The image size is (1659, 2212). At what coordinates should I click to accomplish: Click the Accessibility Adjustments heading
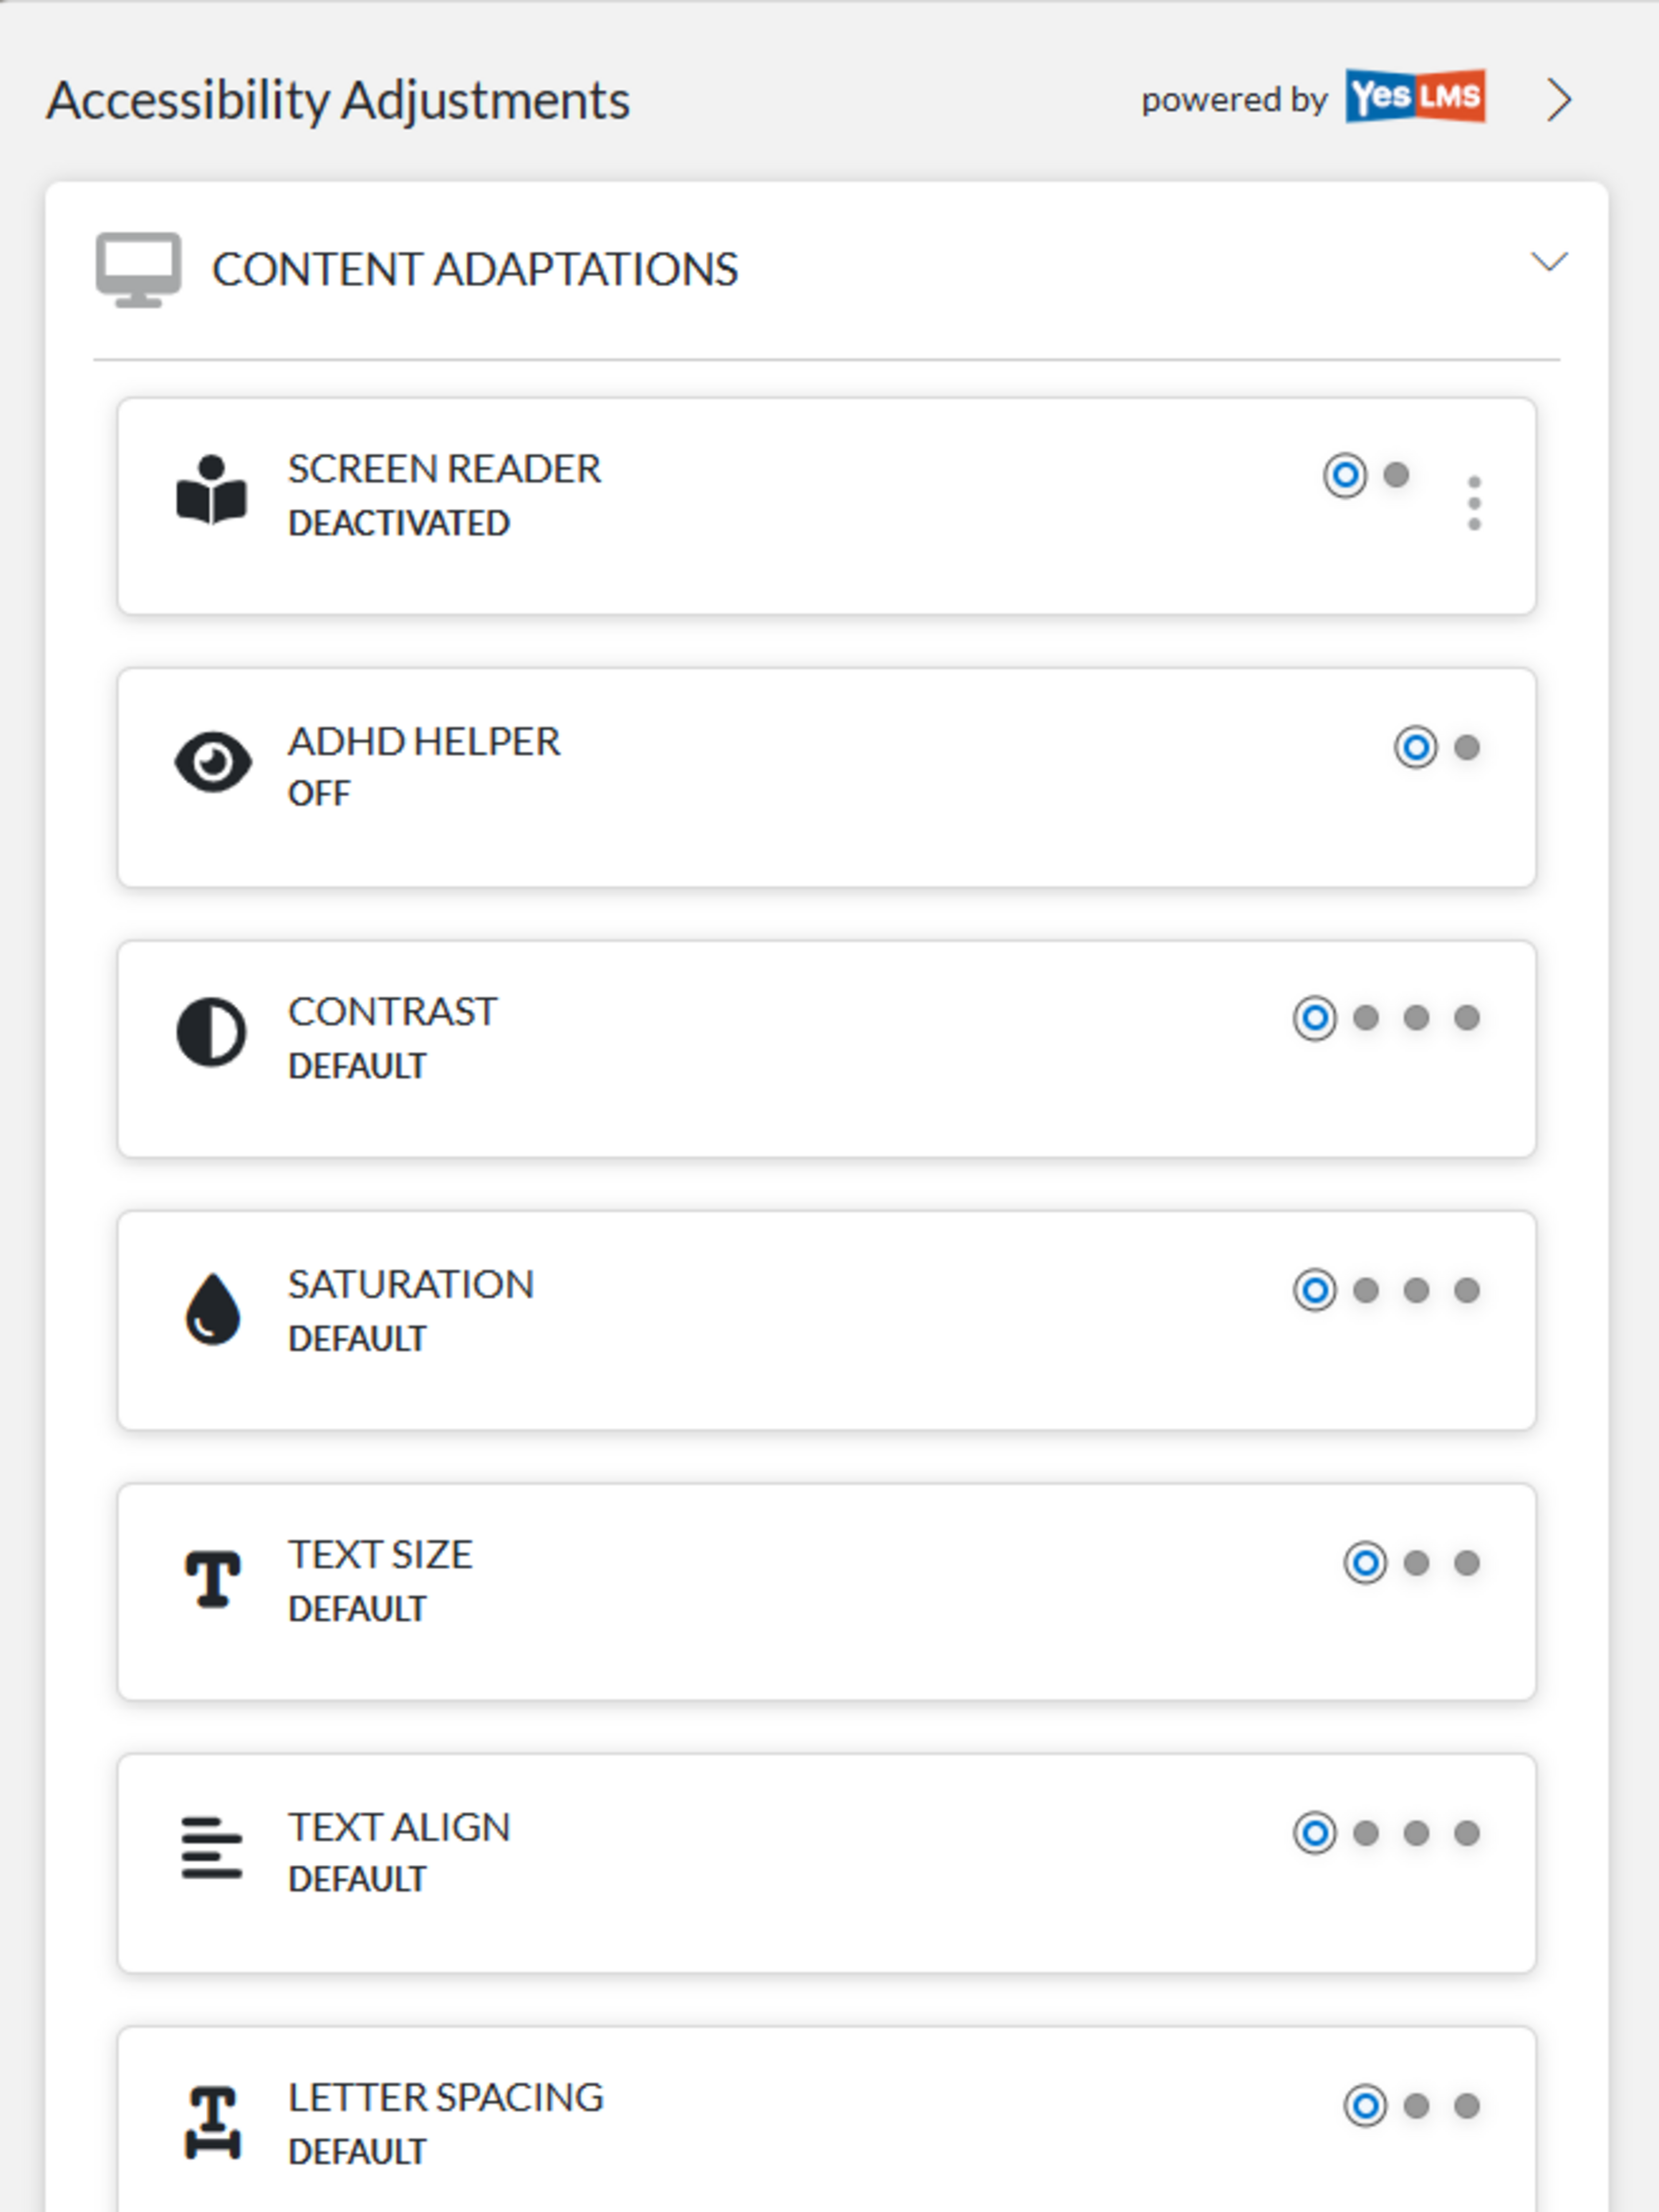pyautogui.click(x=339, y=99)
